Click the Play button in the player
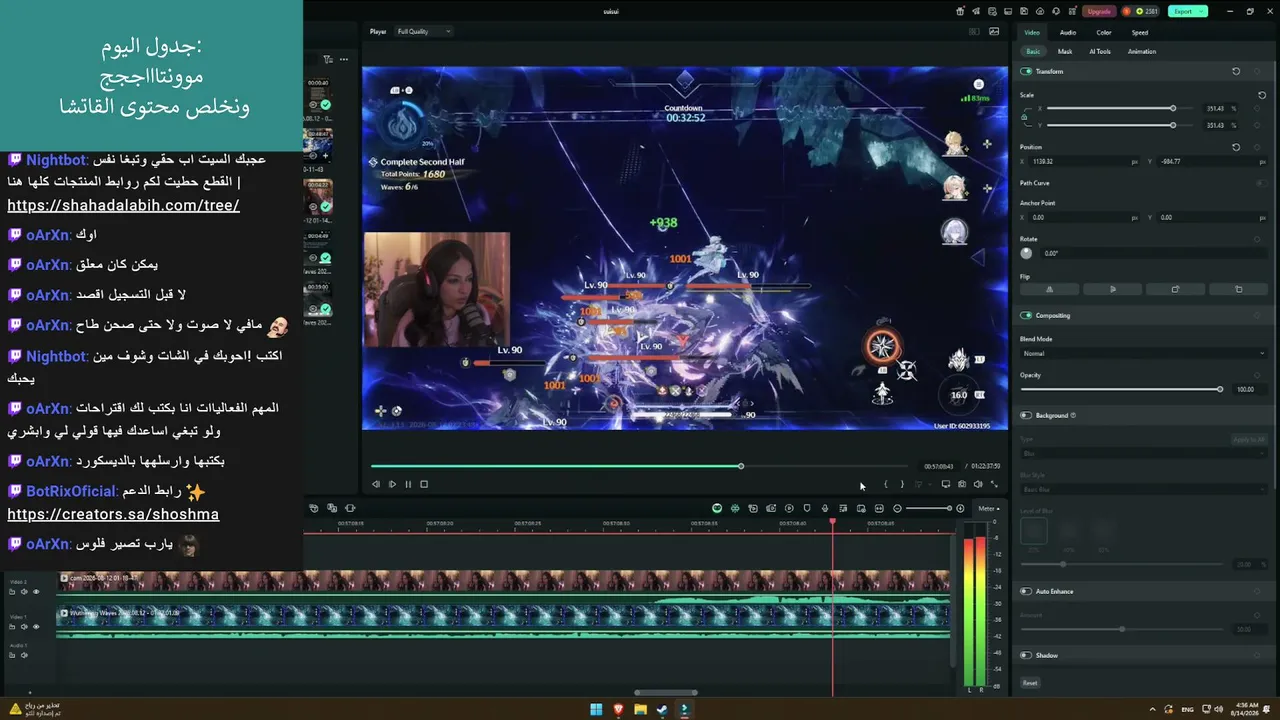The width and height of the screenshot is (1280, 720). tap(392, 484)
